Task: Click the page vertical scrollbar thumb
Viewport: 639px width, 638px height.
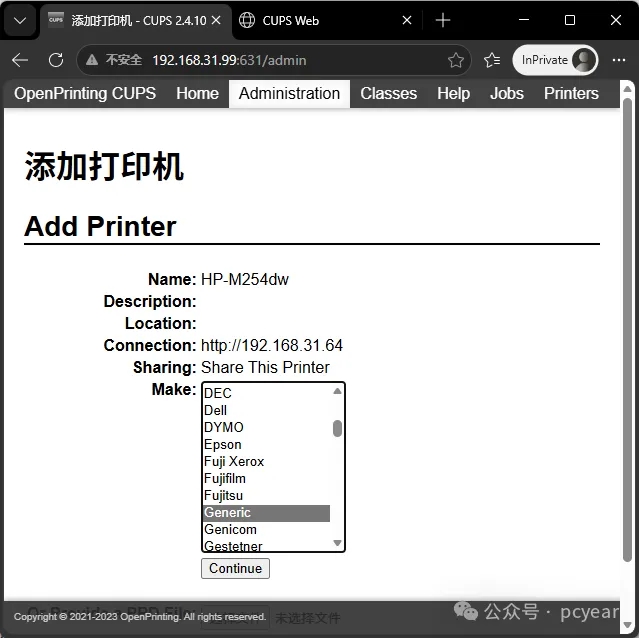Action: click(x=628, y=330)
